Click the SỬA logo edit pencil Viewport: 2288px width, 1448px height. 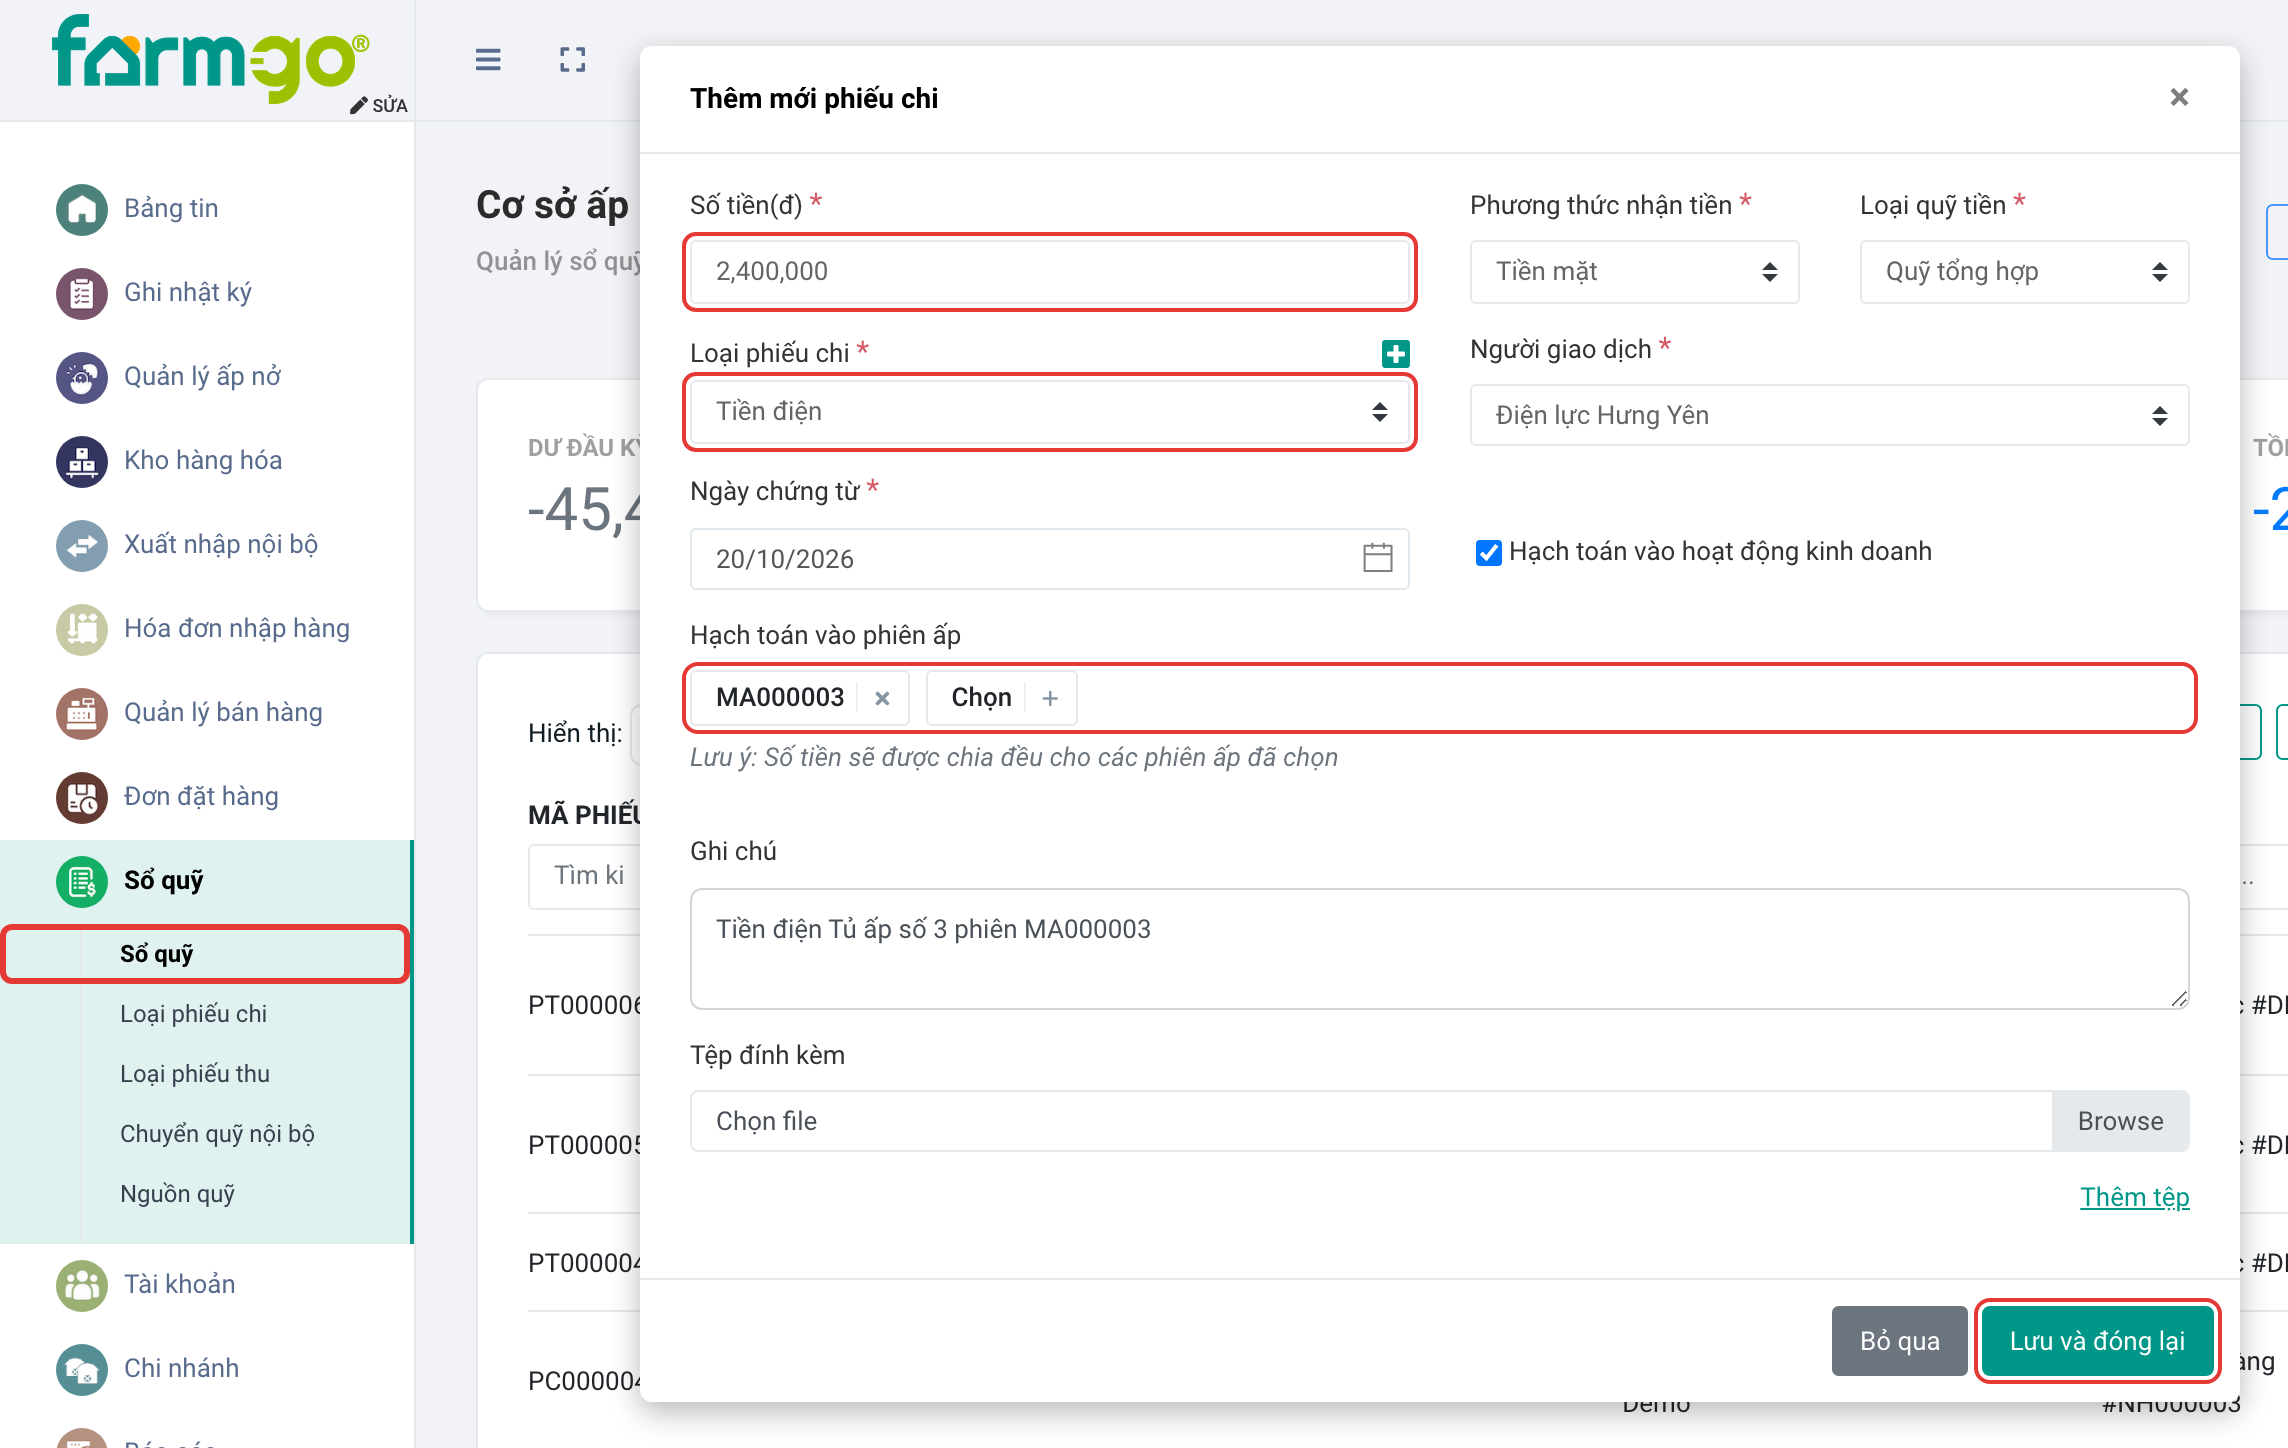tap(379, 105)
